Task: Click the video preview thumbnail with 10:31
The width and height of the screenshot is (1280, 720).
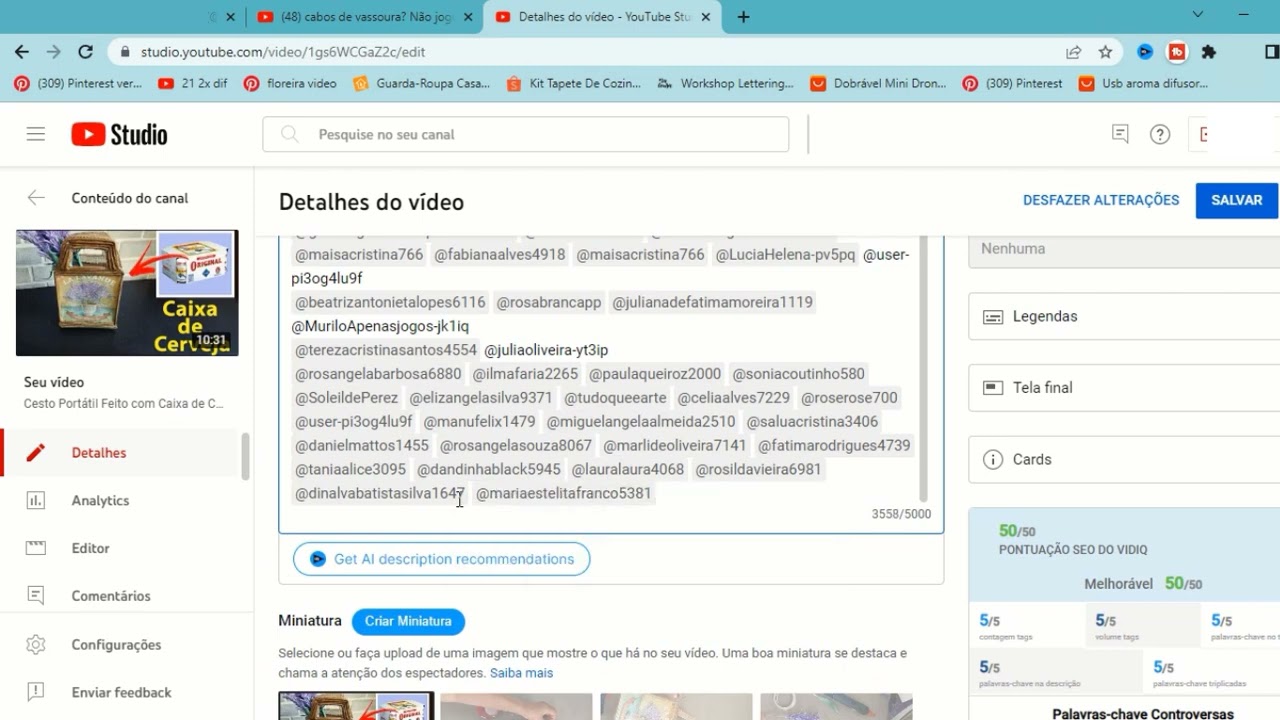Action: [x=127, y=293]
